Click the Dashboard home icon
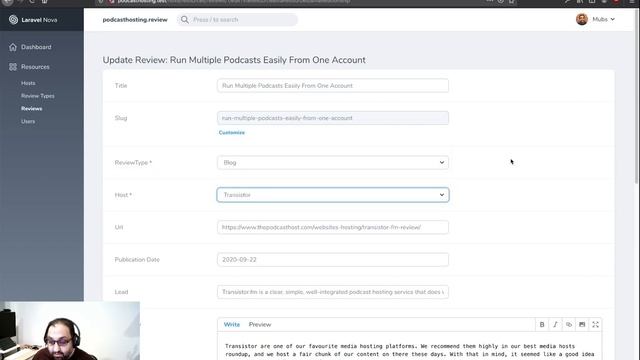 coord(13,47)
